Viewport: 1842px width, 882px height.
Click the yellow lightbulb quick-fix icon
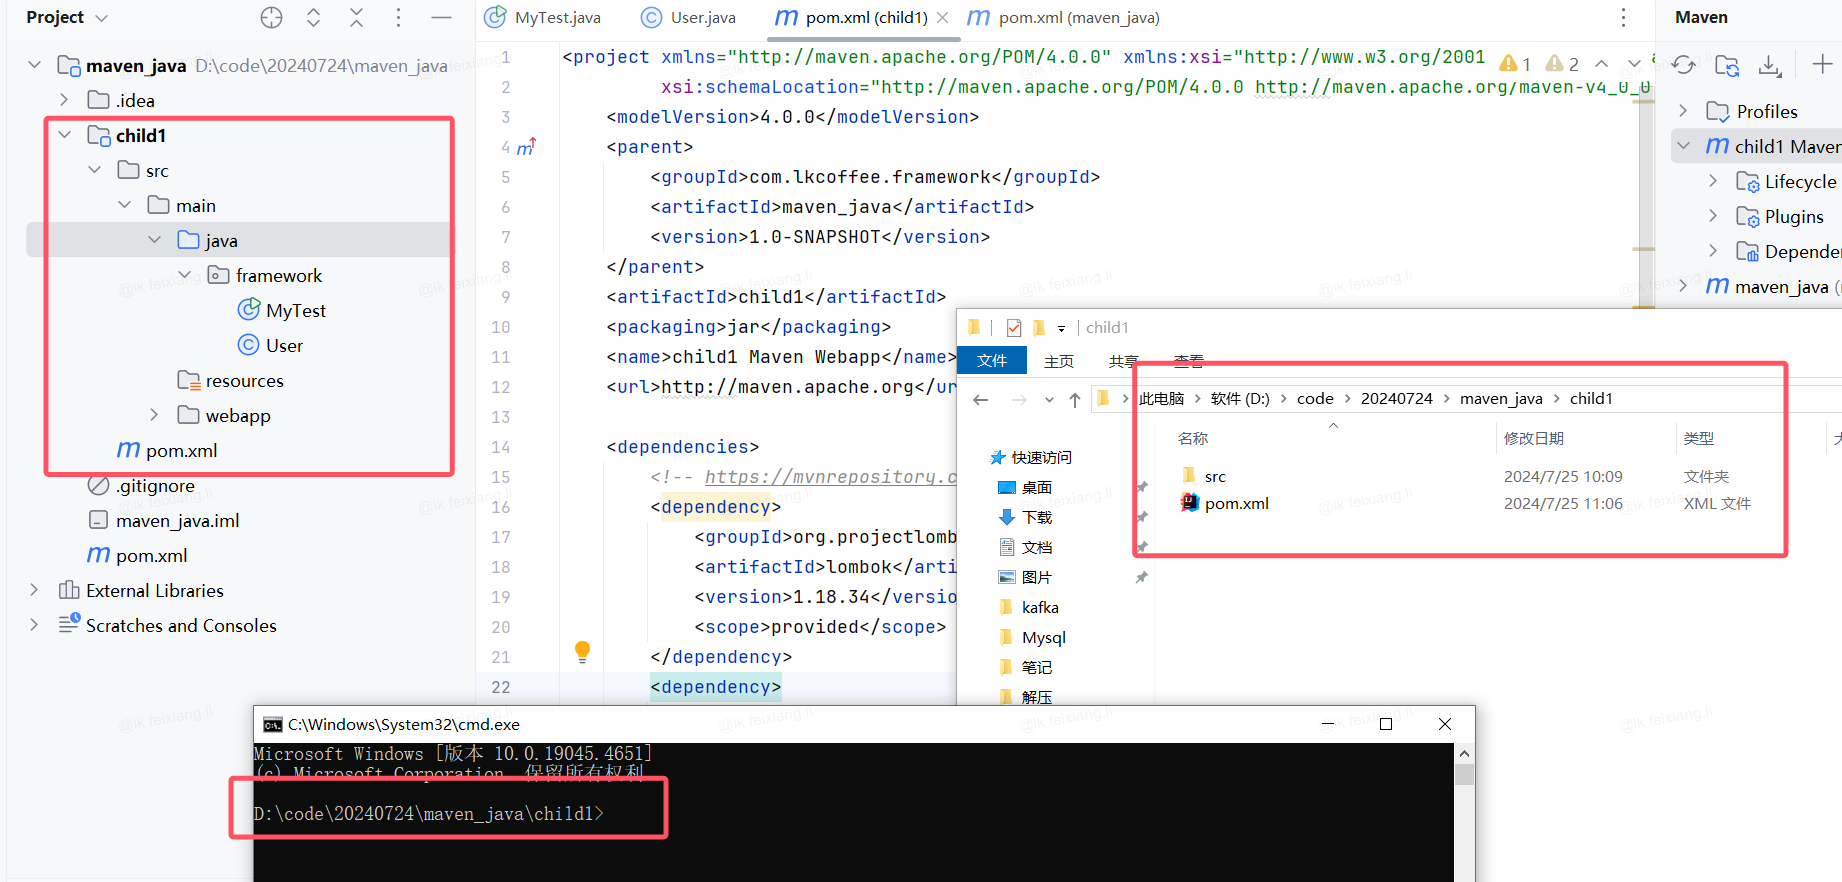tap(582, 652)
